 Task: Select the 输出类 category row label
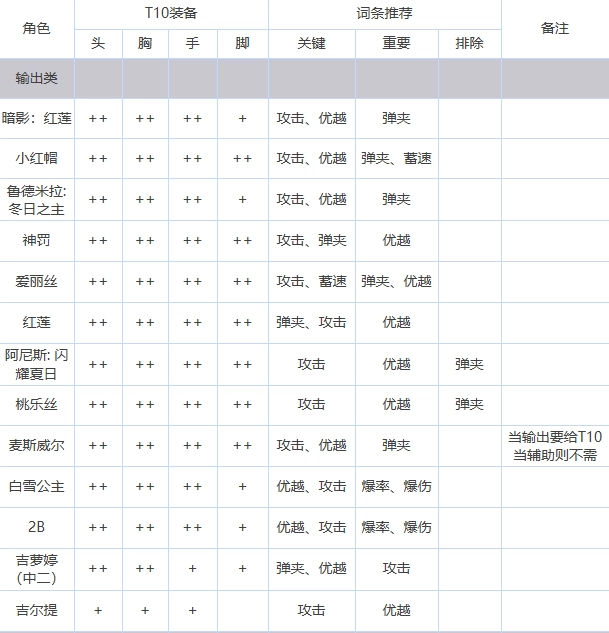pos(36,78)
